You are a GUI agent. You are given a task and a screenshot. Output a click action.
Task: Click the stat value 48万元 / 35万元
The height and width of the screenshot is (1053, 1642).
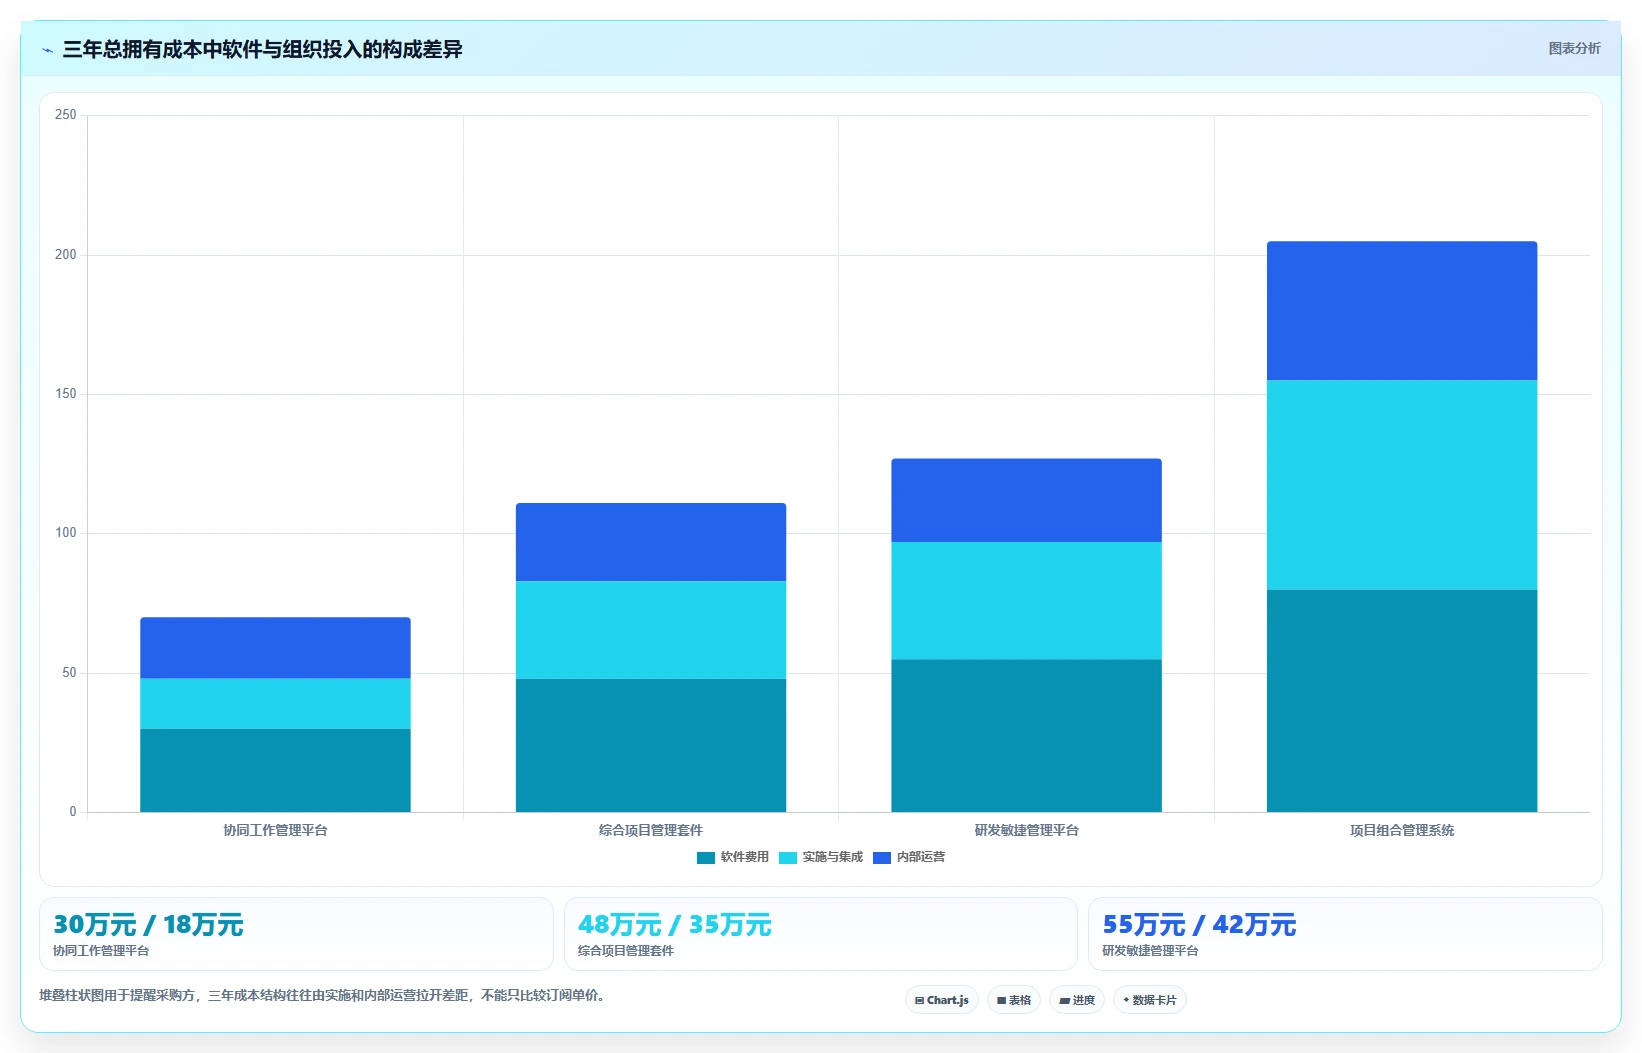pyautogui.click(x=675, y=925)
